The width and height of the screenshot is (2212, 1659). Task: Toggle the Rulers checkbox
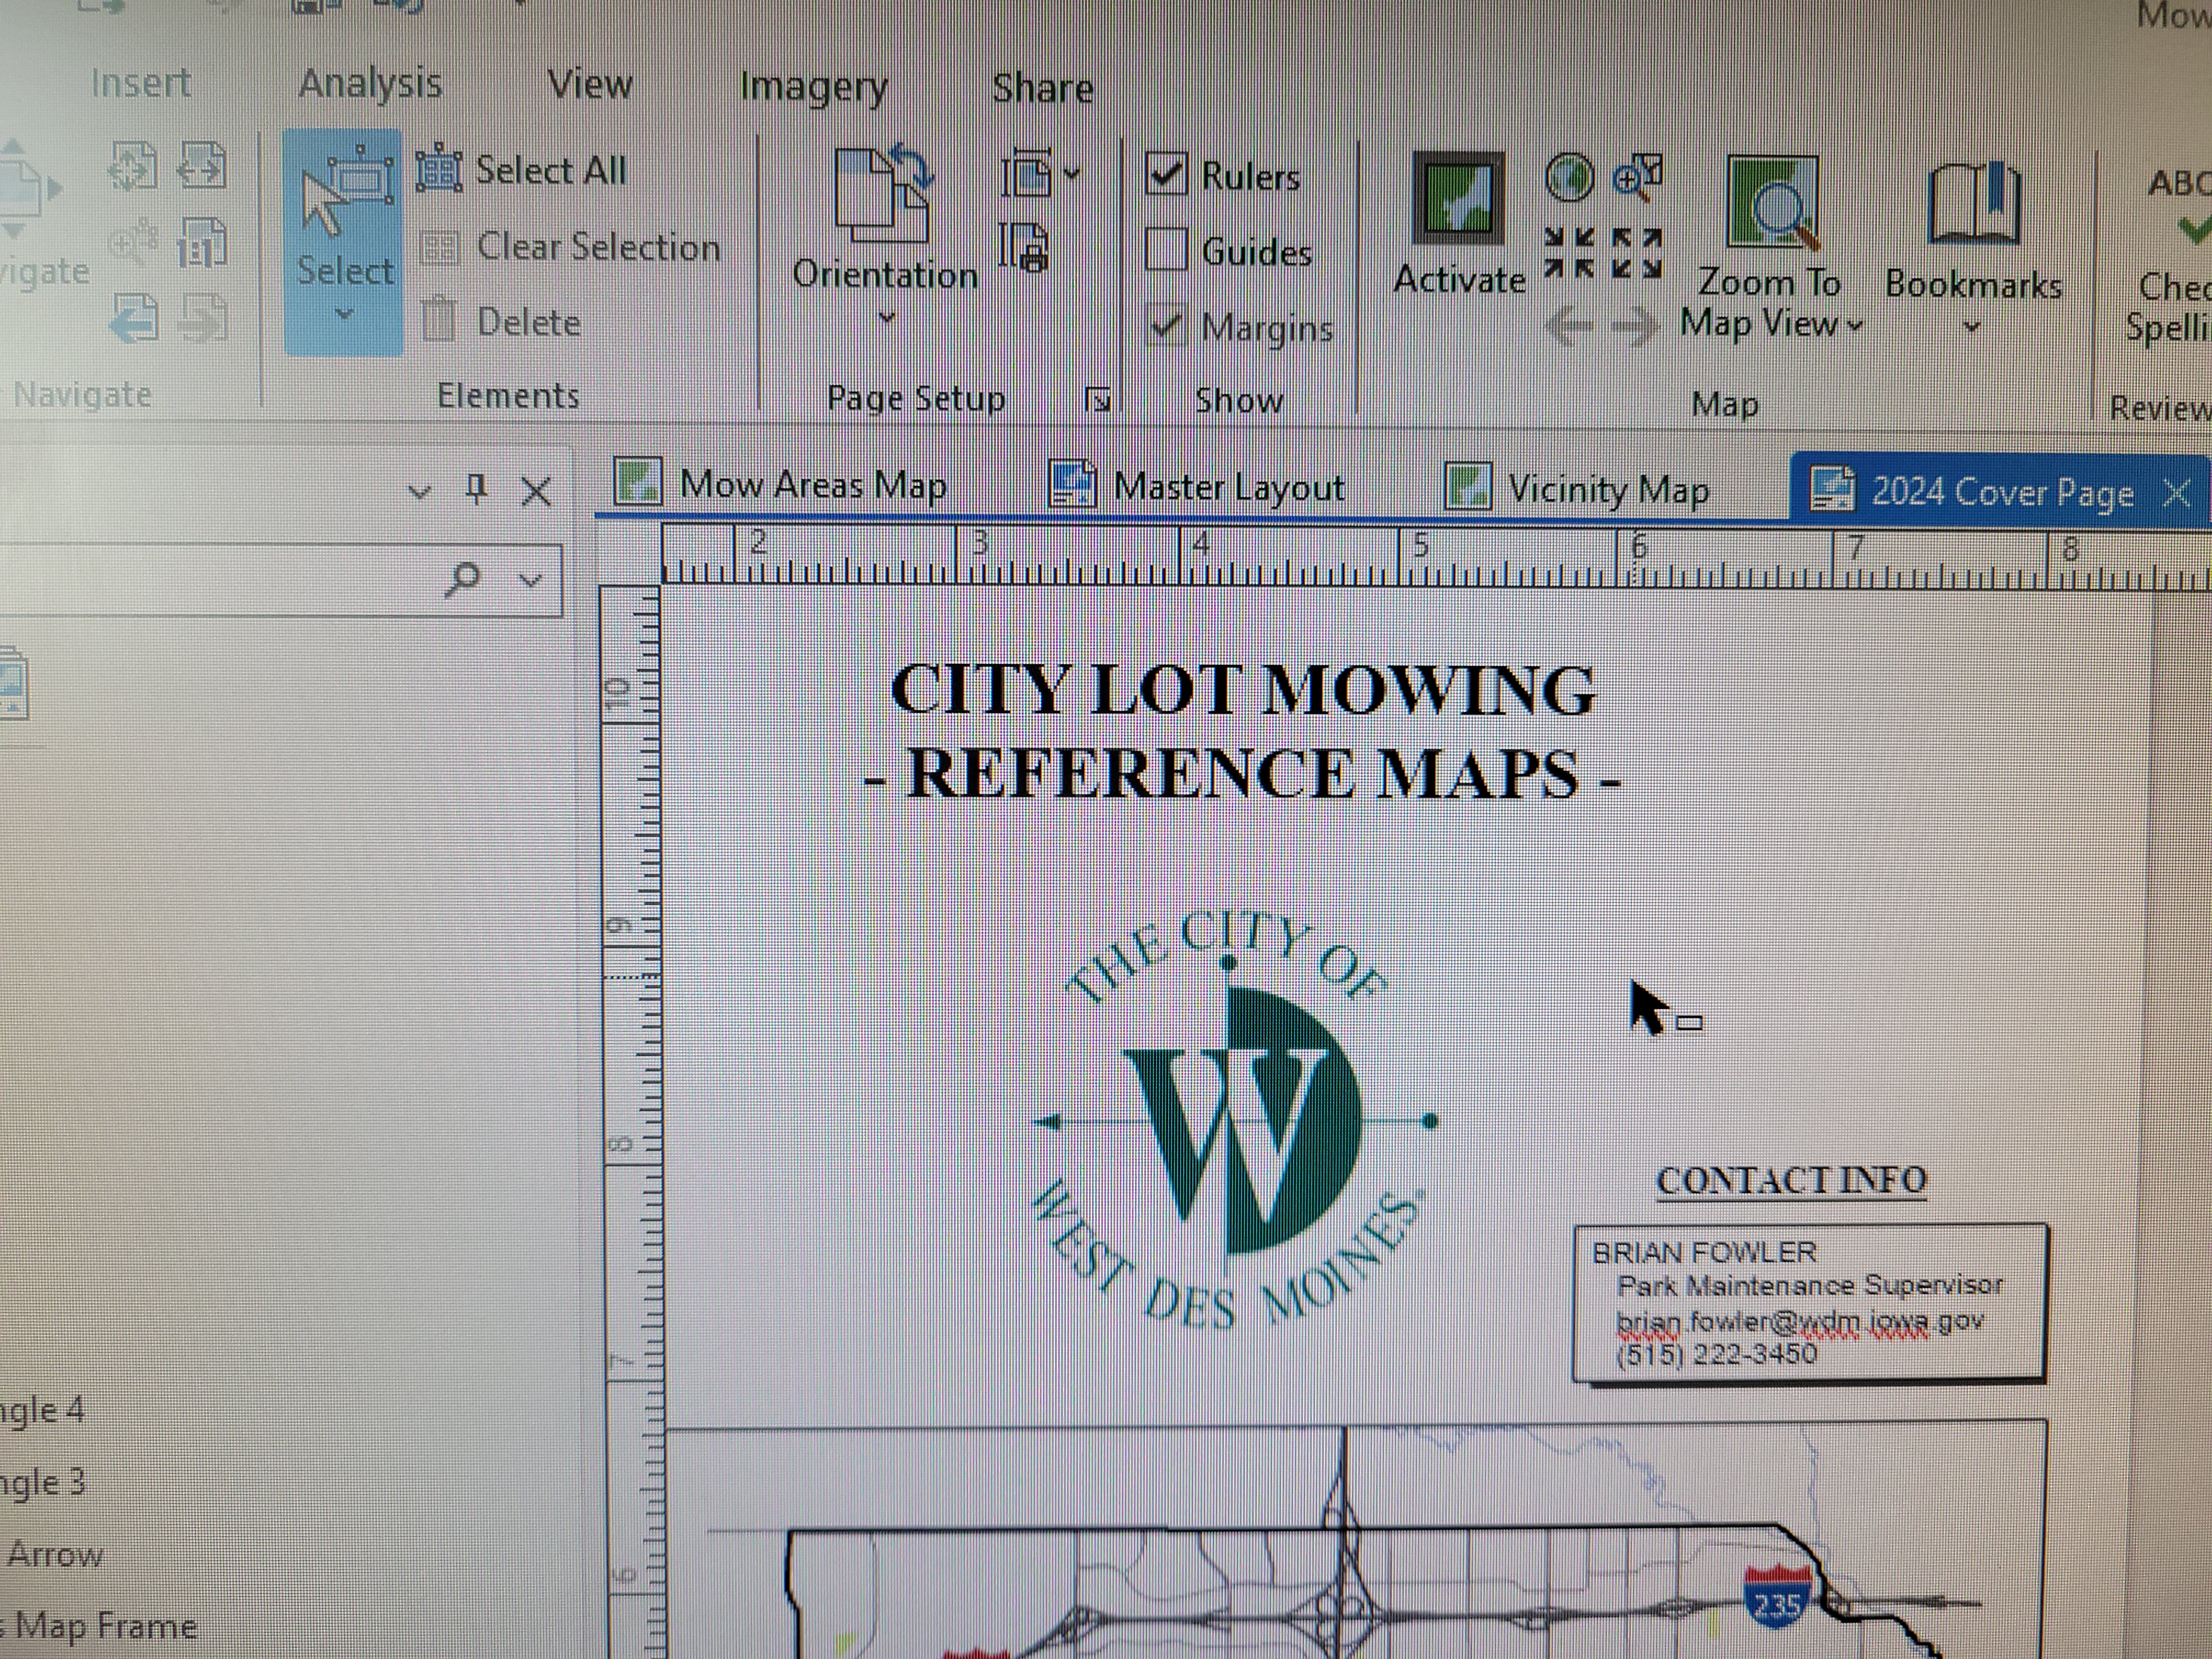pyautogui.click(x=1166, y=174)
